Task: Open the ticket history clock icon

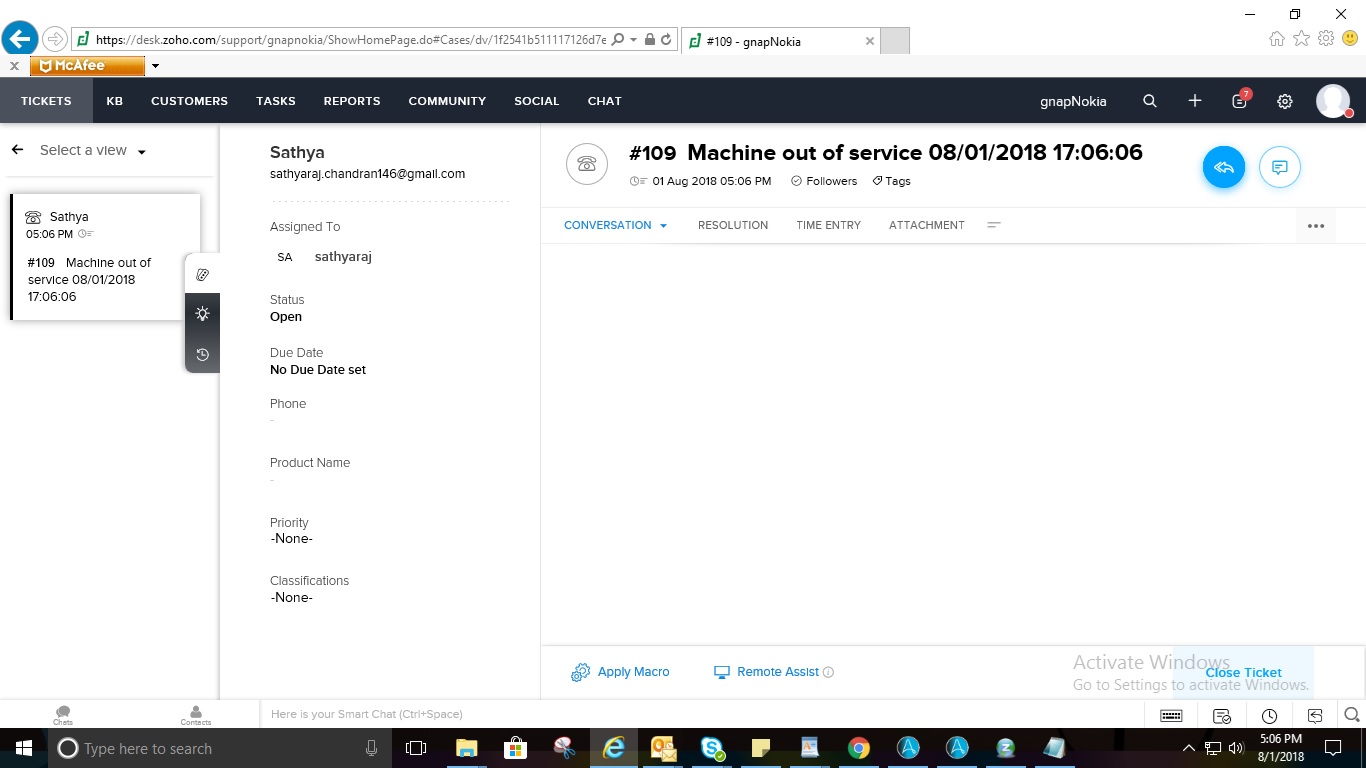Action: tap(202, 354)
